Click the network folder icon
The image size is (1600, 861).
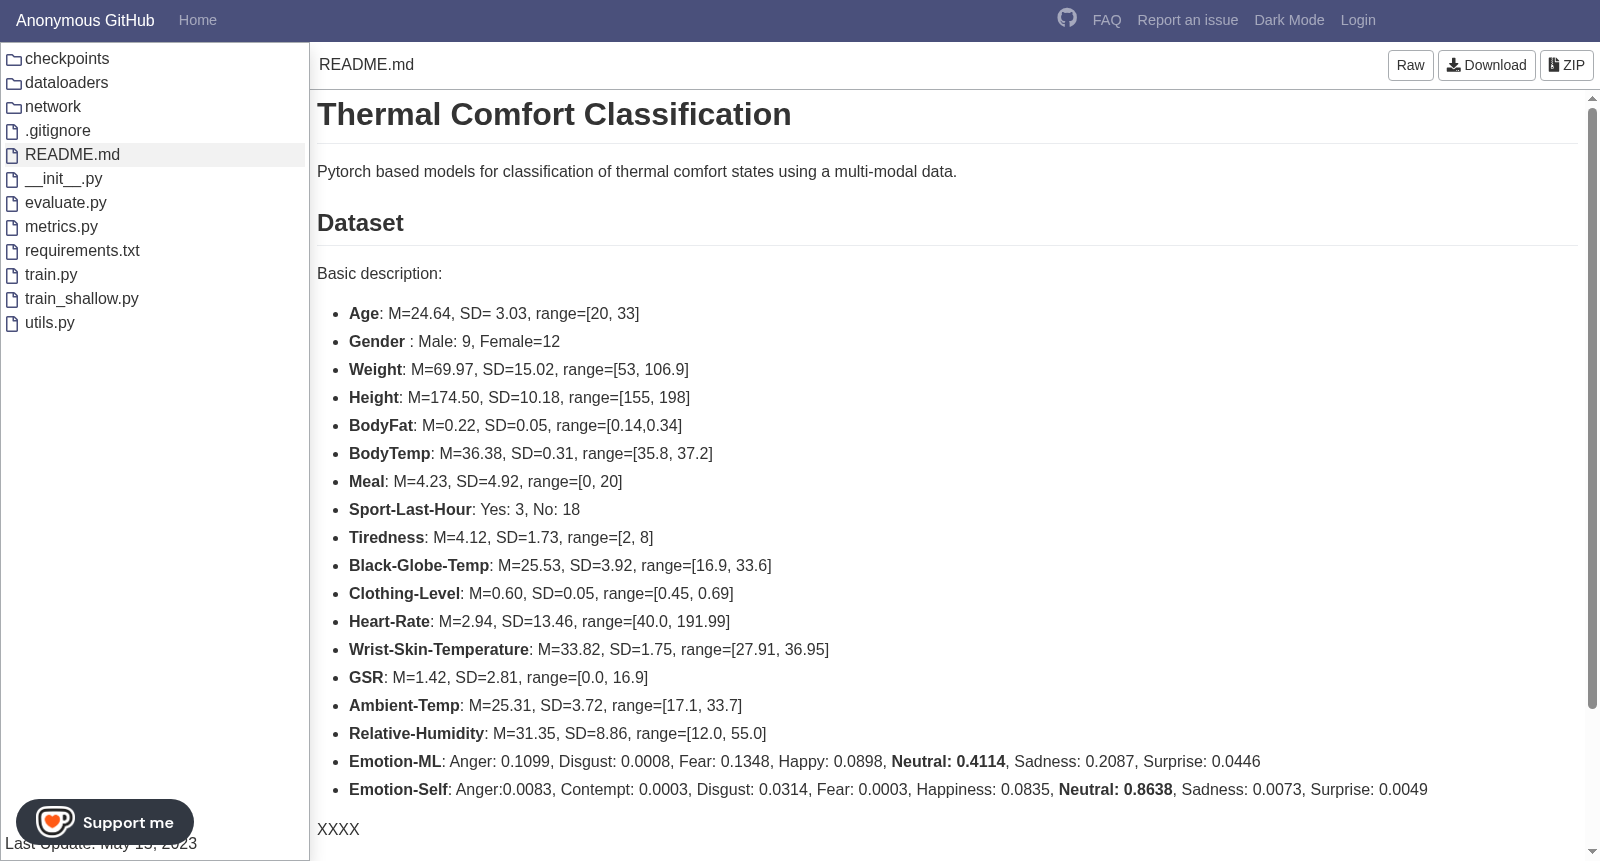point(13,107)
